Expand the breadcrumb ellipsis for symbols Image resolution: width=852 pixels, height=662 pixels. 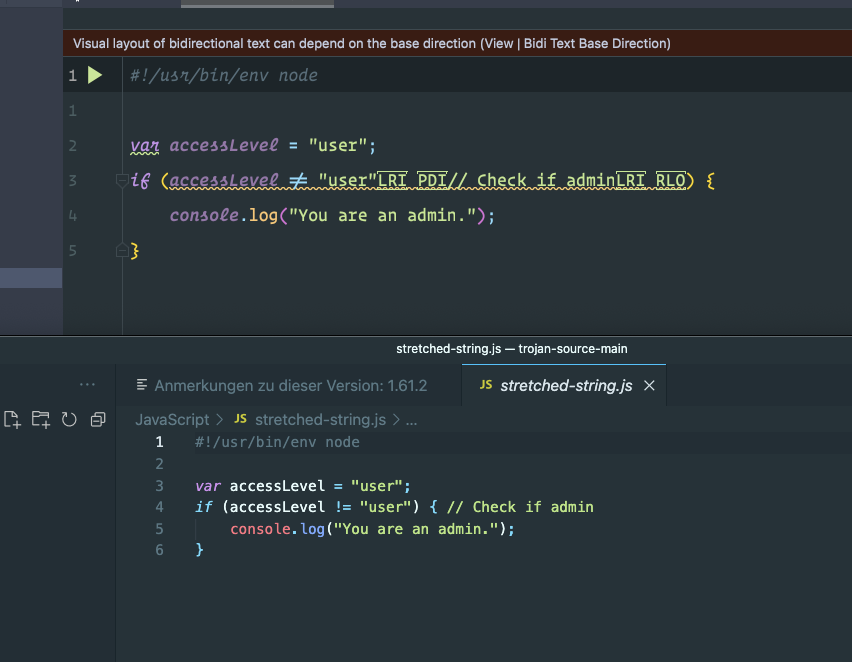[411, 419]
